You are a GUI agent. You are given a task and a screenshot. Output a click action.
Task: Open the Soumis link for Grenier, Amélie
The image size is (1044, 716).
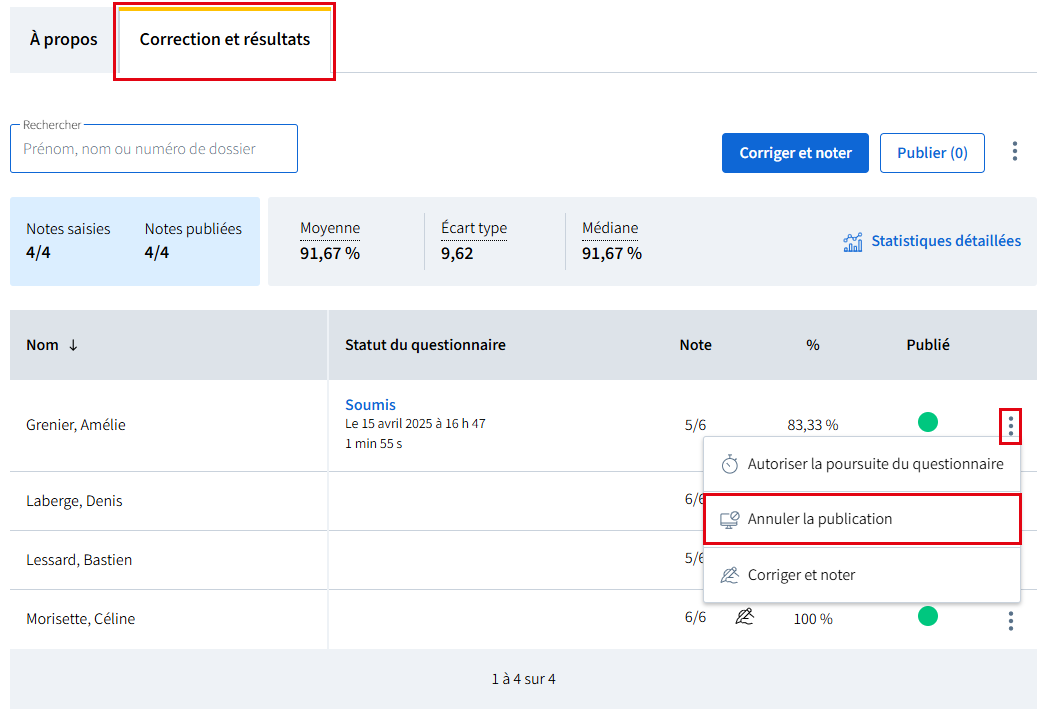[371, 405]
